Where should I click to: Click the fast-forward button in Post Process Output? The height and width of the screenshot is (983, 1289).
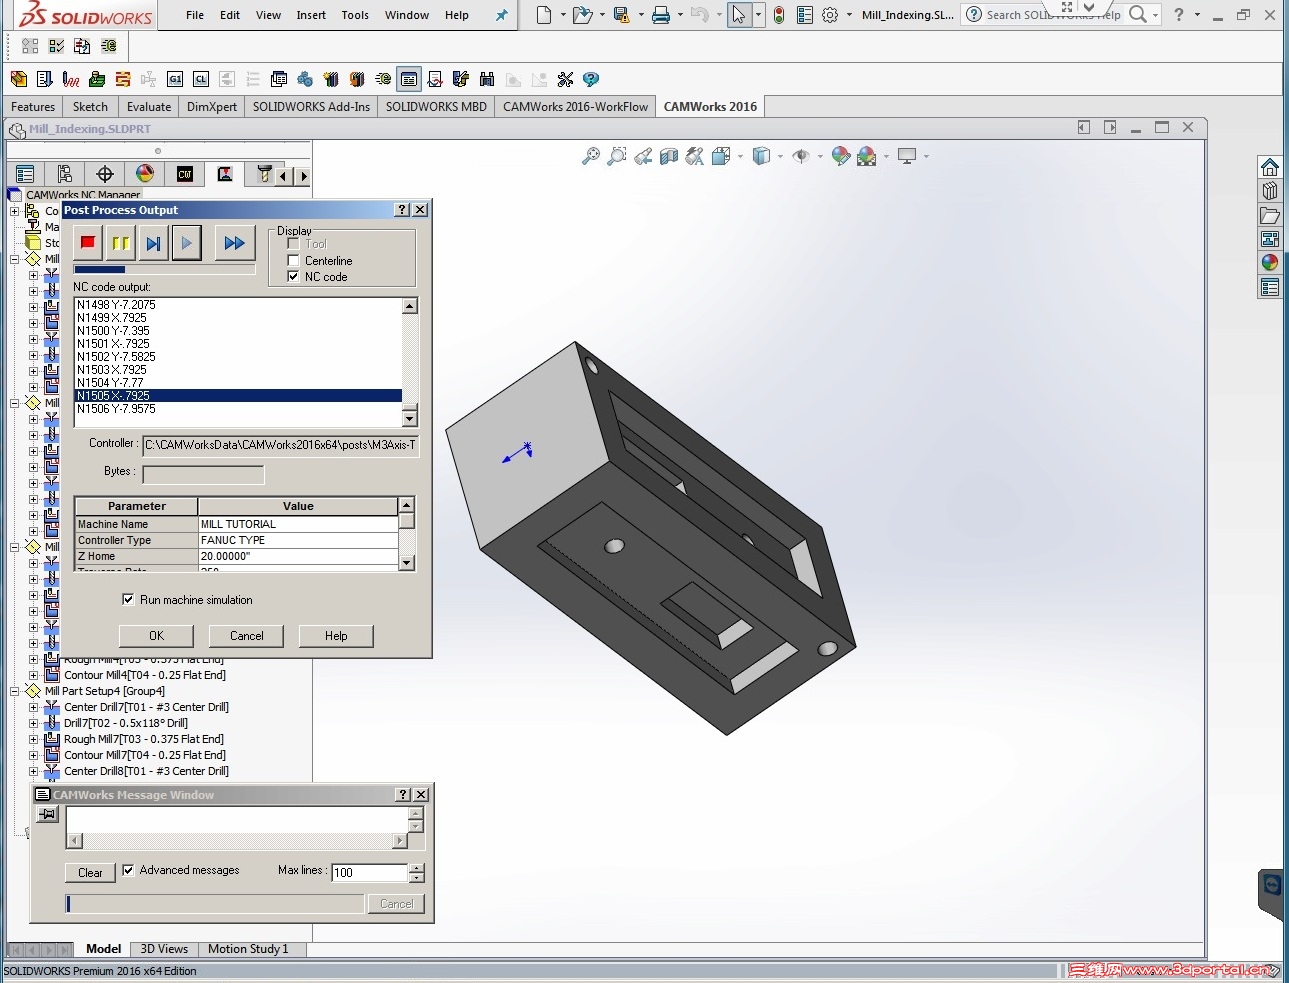click(x=234, y=243)
